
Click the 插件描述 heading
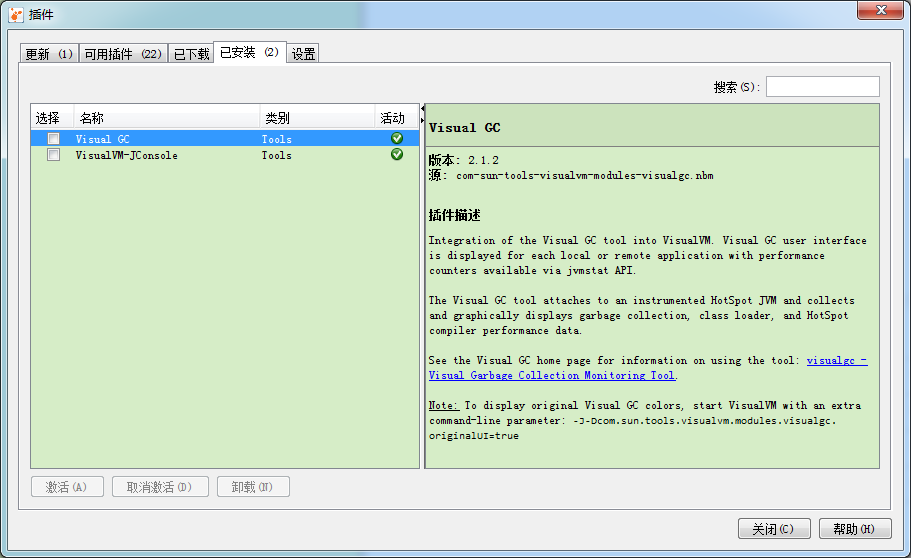(454, 215)
